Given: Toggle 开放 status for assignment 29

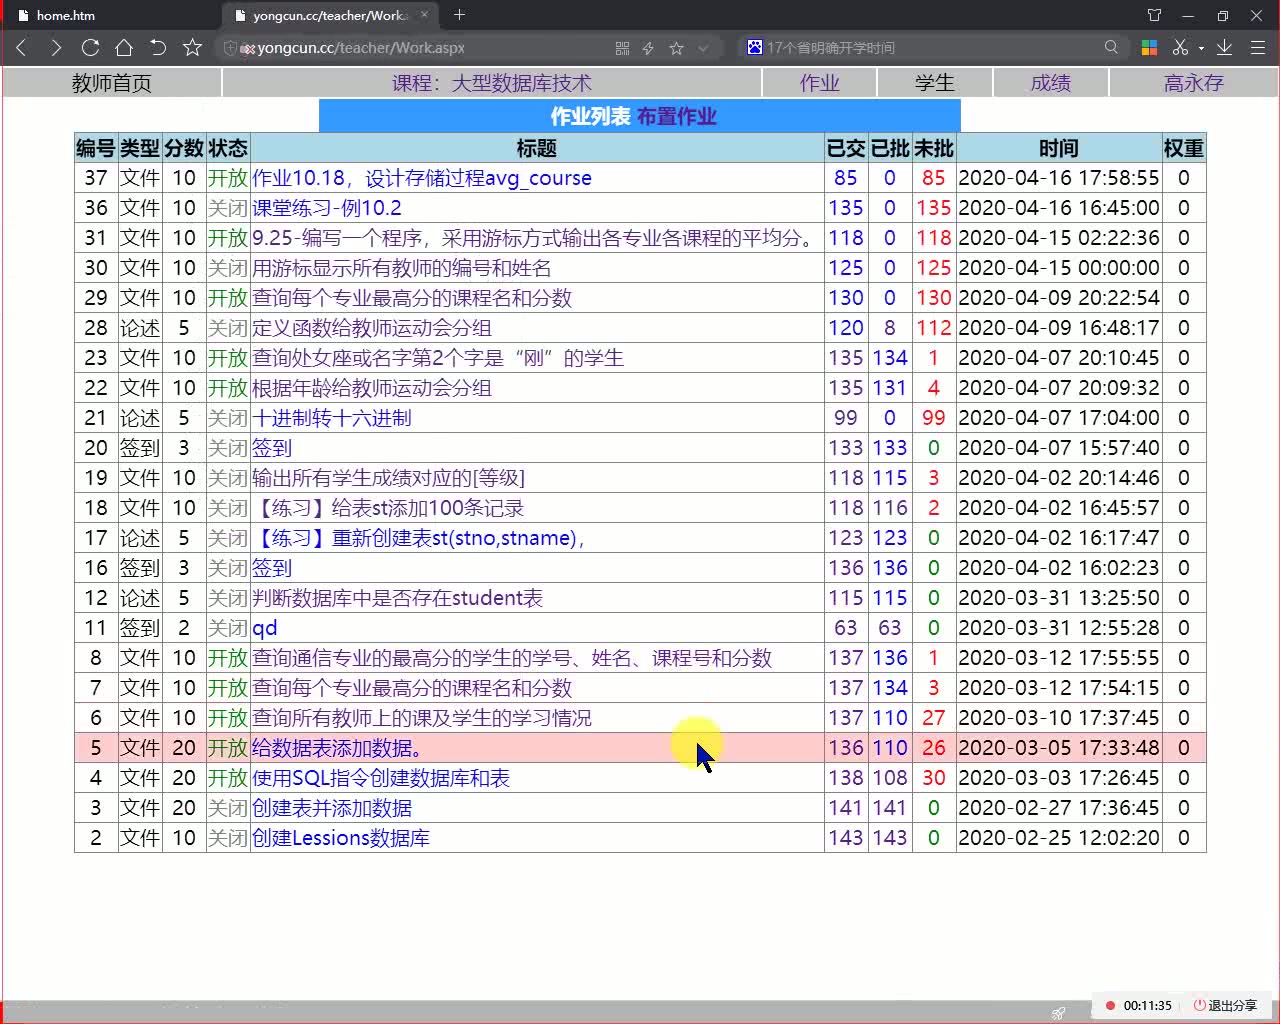Looking at the screenshot, I should (228, 298).
